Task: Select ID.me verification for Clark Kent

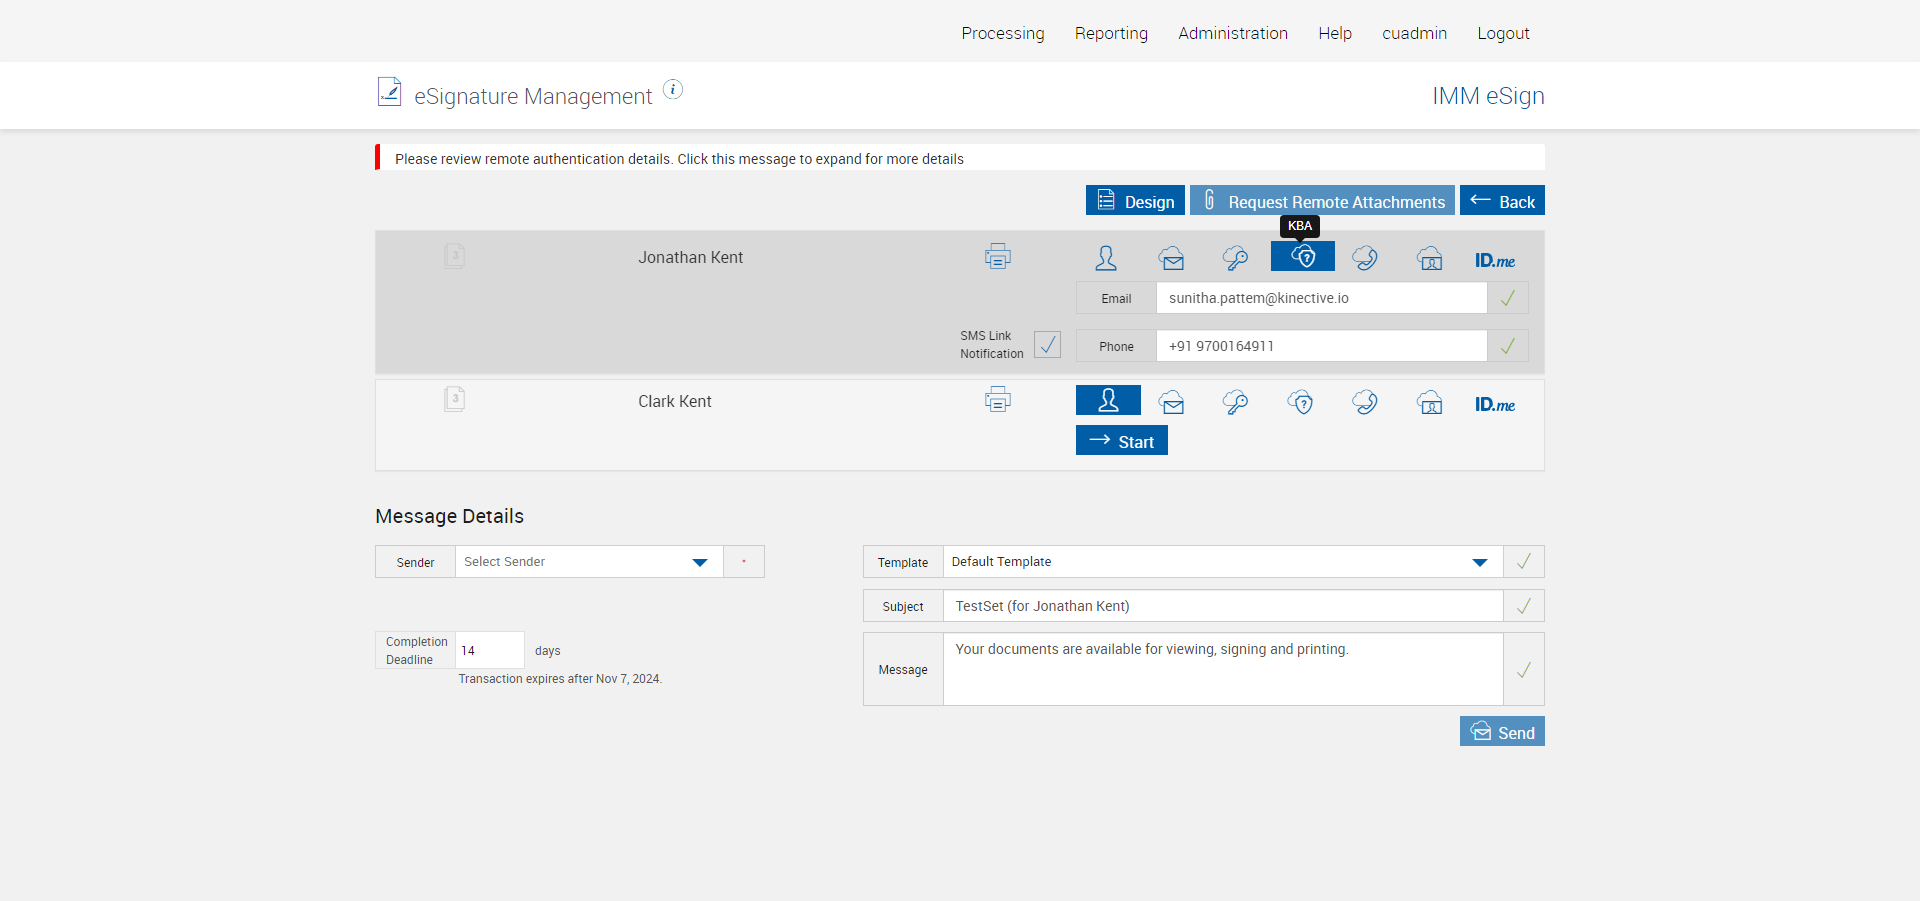Action: 1494,404
